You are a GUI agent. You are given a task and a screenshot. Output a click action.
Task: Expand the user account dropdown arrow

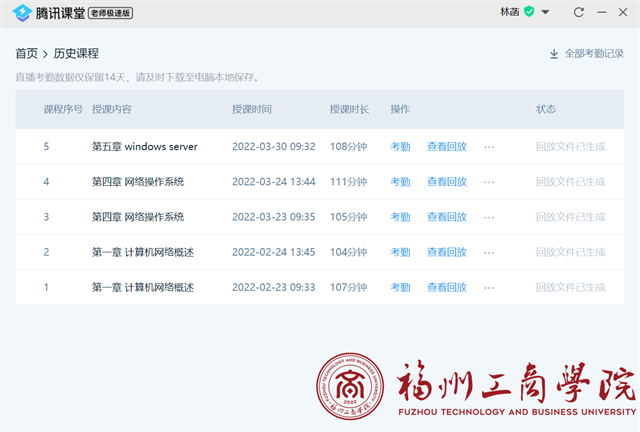[x=545, y=12]
